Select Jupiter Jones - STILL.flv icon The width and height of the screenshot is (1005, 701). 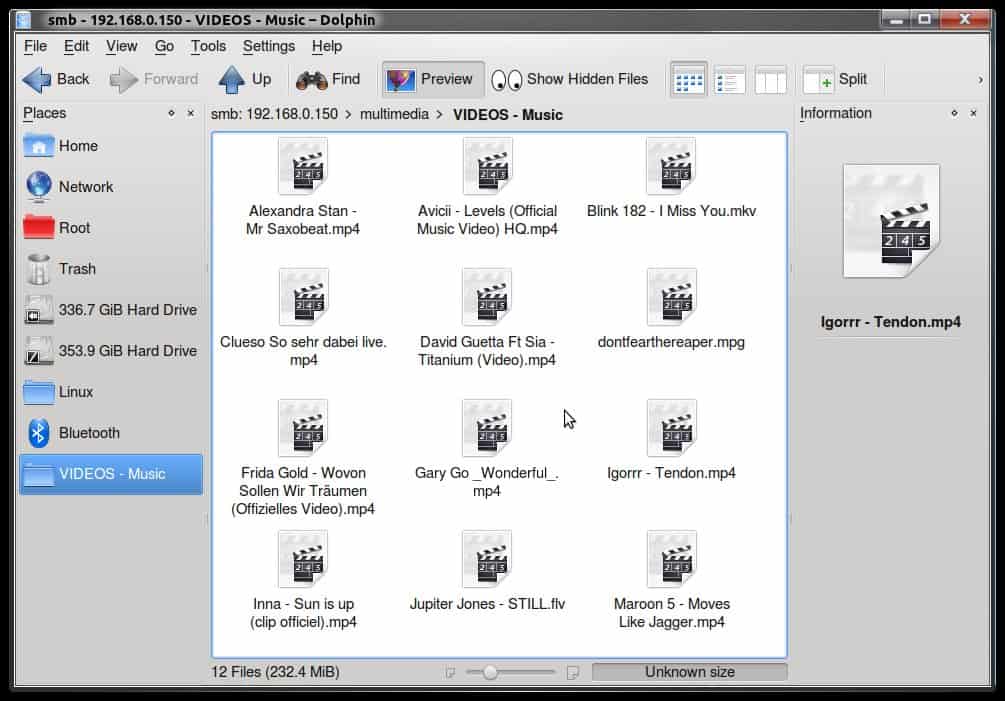pyautogui.click(x=487, y=559)
